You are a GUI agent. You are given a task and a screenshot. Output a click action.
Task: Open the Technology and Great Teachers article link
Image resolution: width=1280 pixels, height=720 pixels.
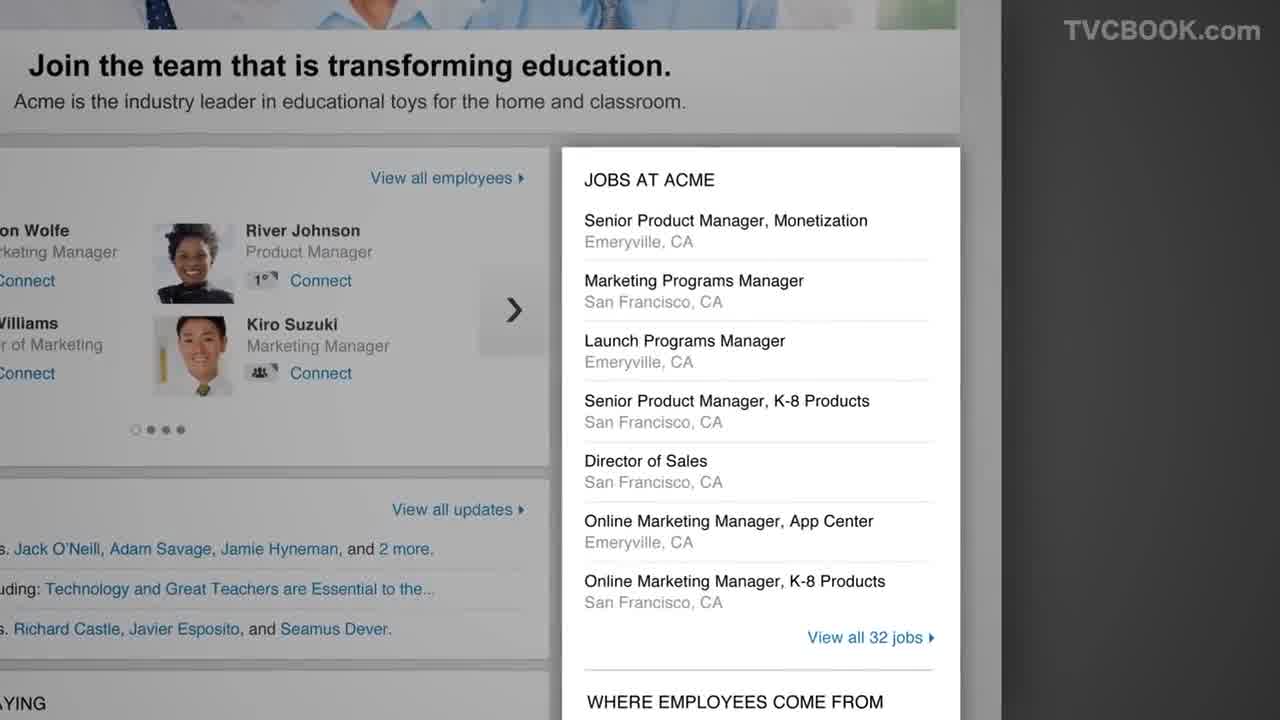[x=240, y=589]
